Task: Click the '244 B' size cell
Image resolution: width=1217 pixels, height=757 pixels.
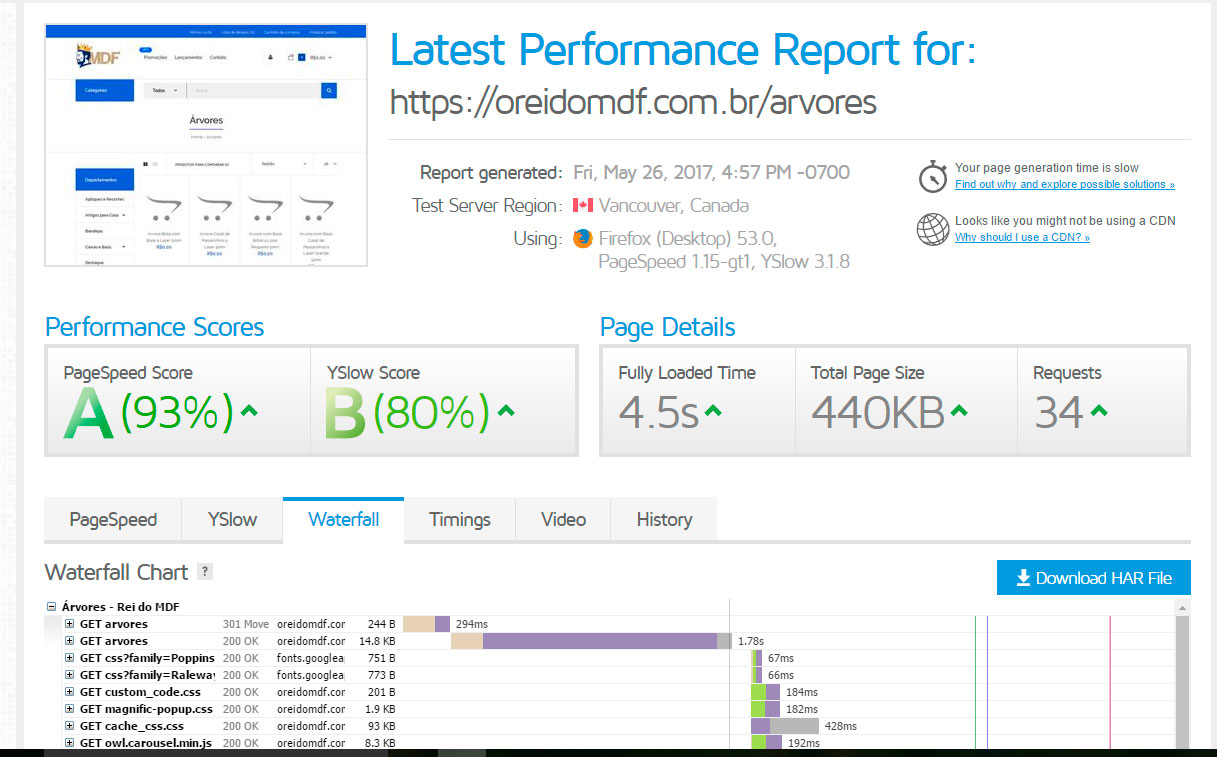Action: (383, 624)
